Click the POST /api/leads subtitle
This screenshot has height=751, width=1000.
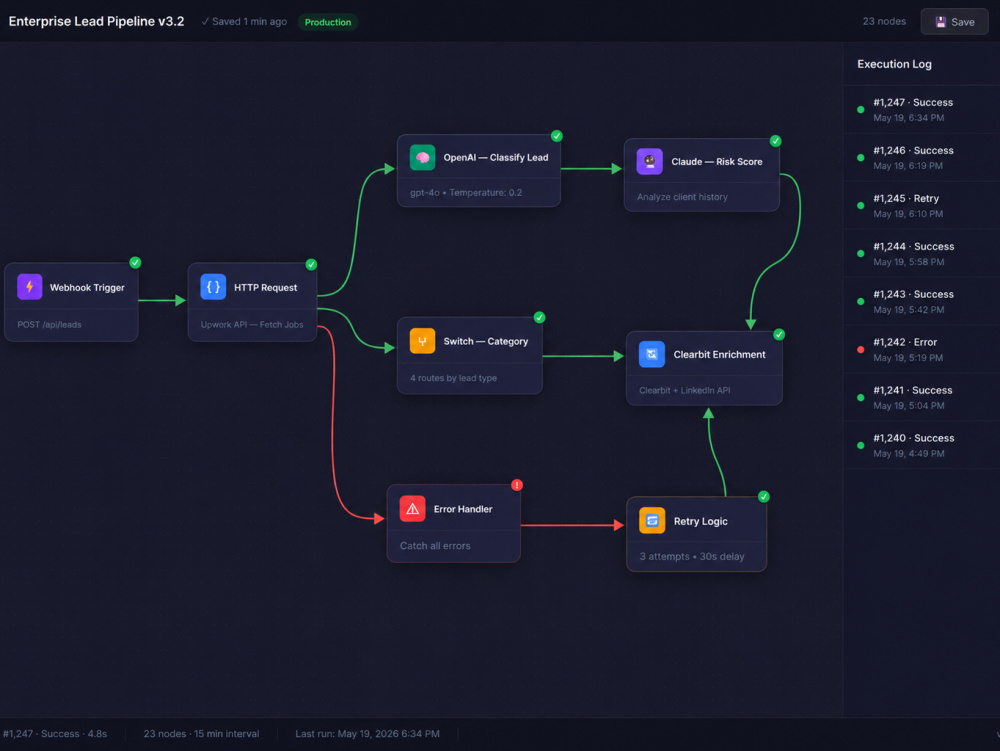tap(49, 324)
